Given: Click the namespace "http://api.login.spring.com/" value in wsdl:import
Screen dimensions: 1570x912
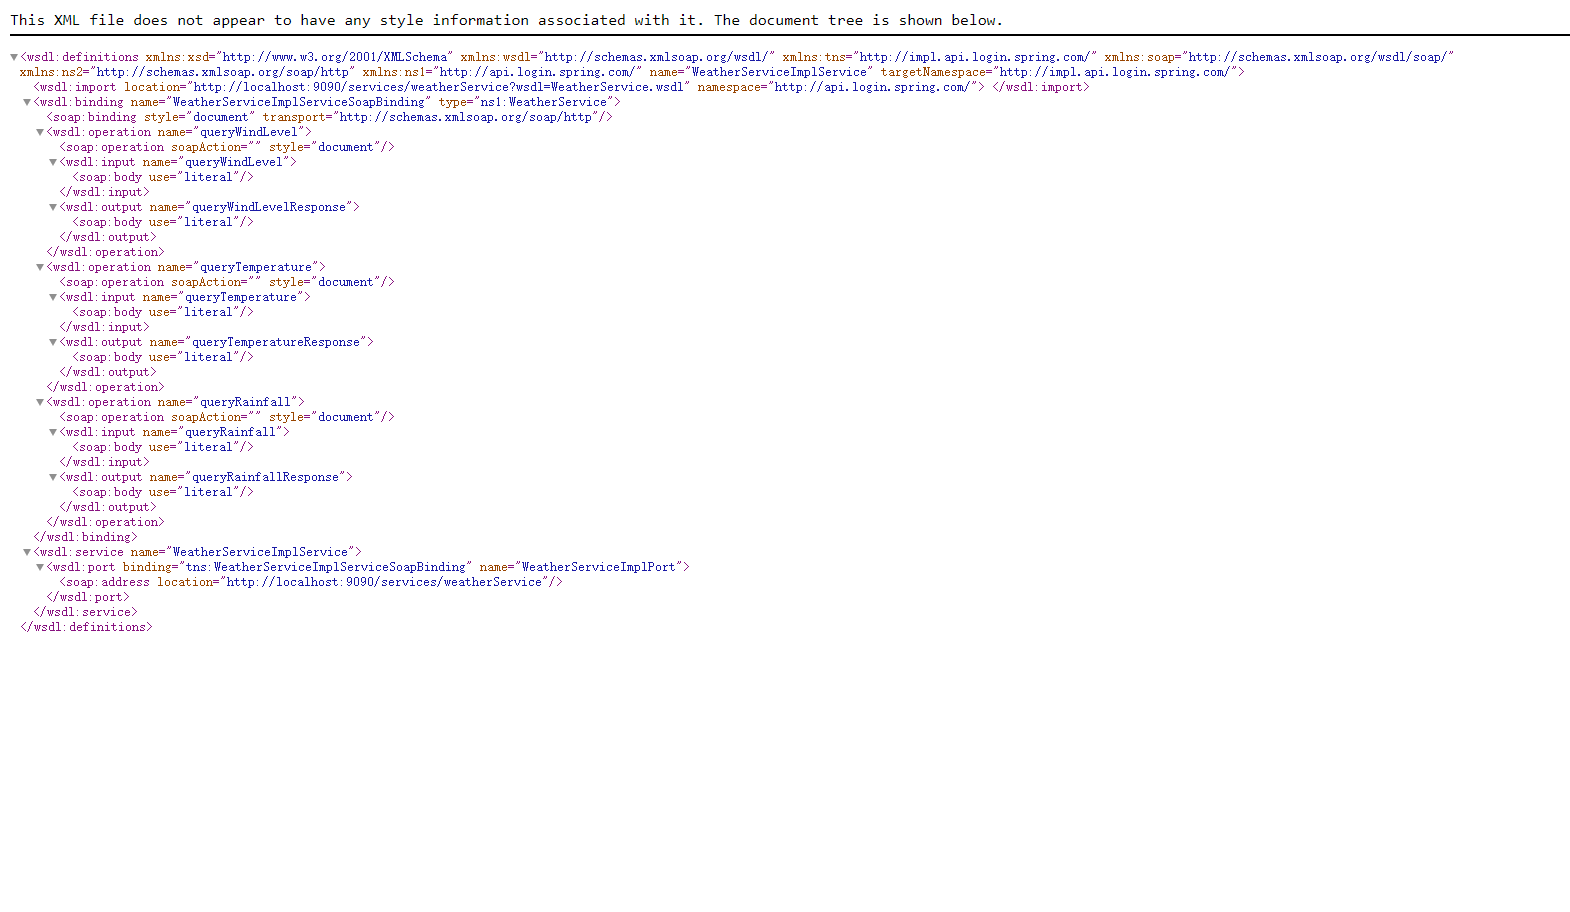Looking at the screenshot, I should coord(872,87).
